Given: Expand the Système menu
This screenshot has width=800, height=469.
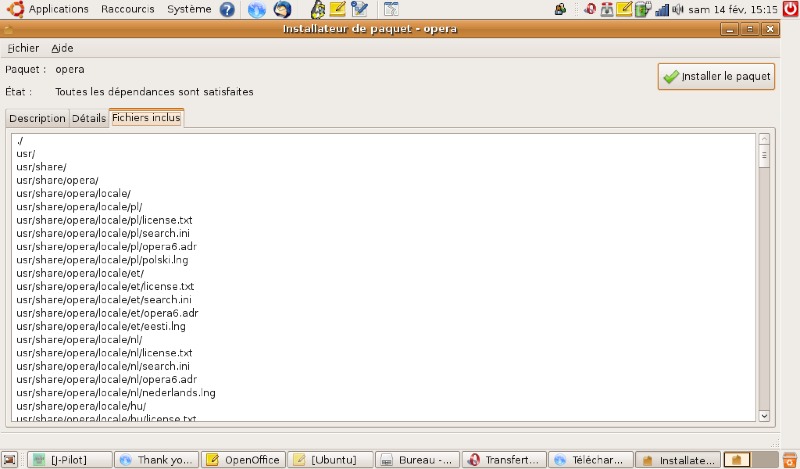Looking at the screenshot, I should [189, 10].
